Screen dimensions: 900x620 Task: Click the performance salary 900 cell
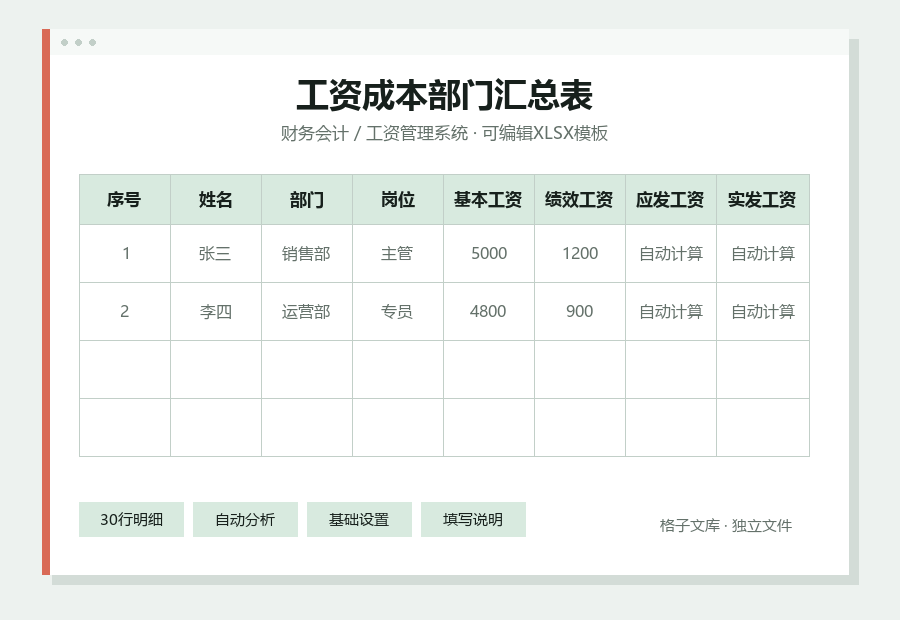click(580, 312)
